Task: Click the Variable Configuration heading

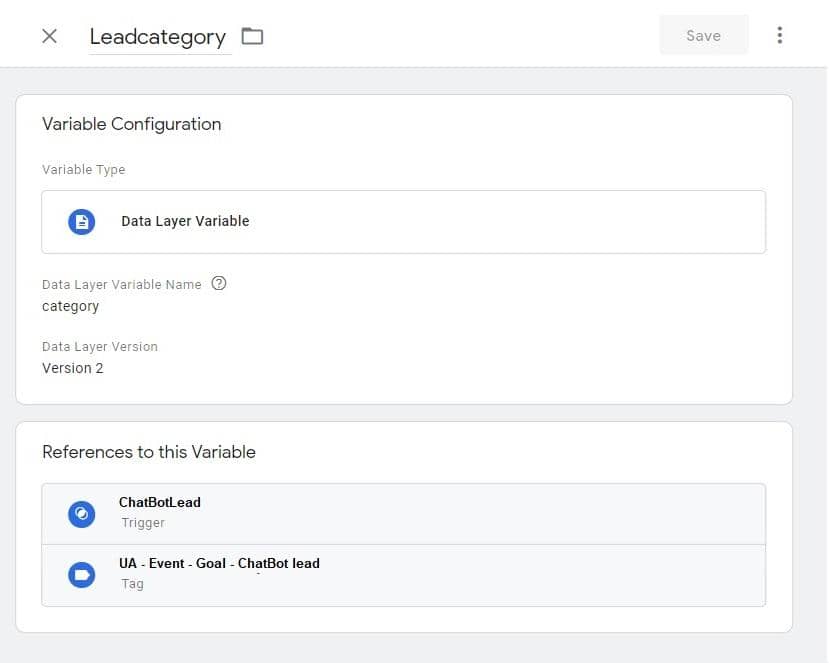Action: (x=132, y=124)
